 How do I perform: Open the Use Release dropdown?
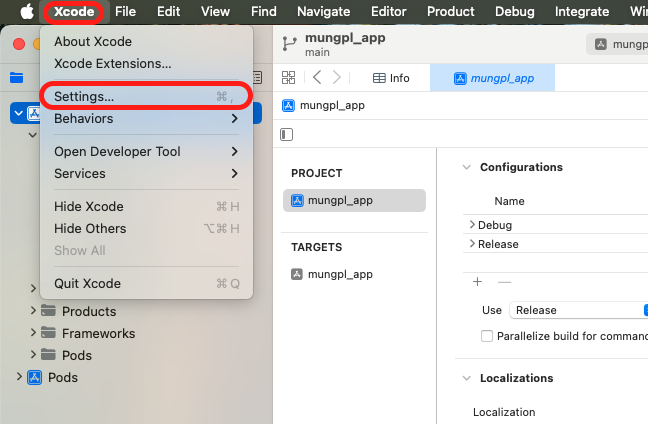pyautogui.click(x=579, y=310)
